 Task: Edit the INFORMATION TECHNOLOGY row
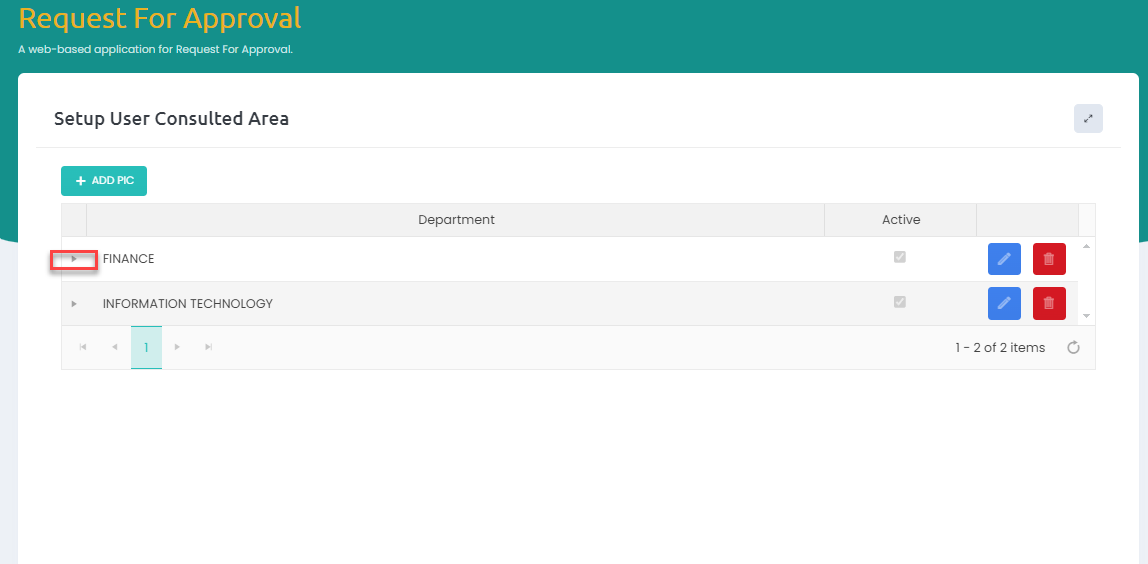click(1004, 303)
